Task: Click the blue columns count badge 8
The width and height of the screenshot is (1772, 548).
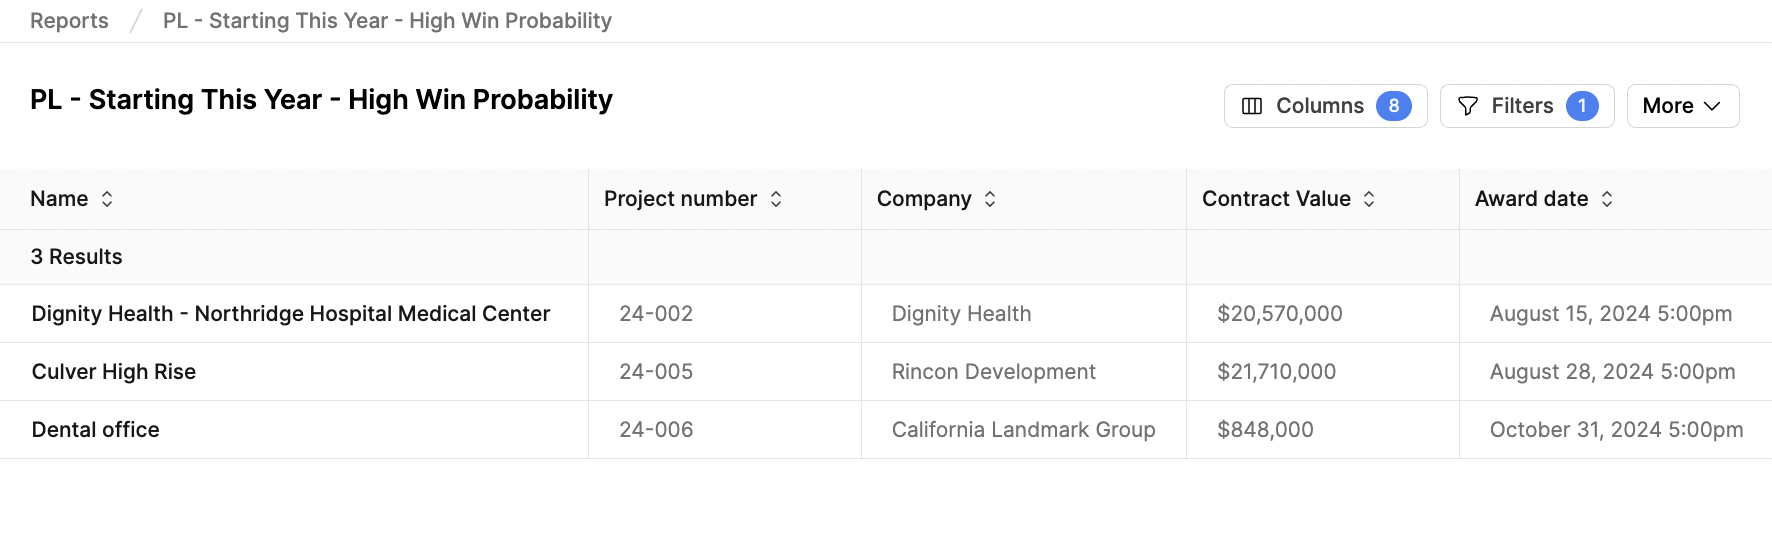Action: click(x=1394, y=106)
